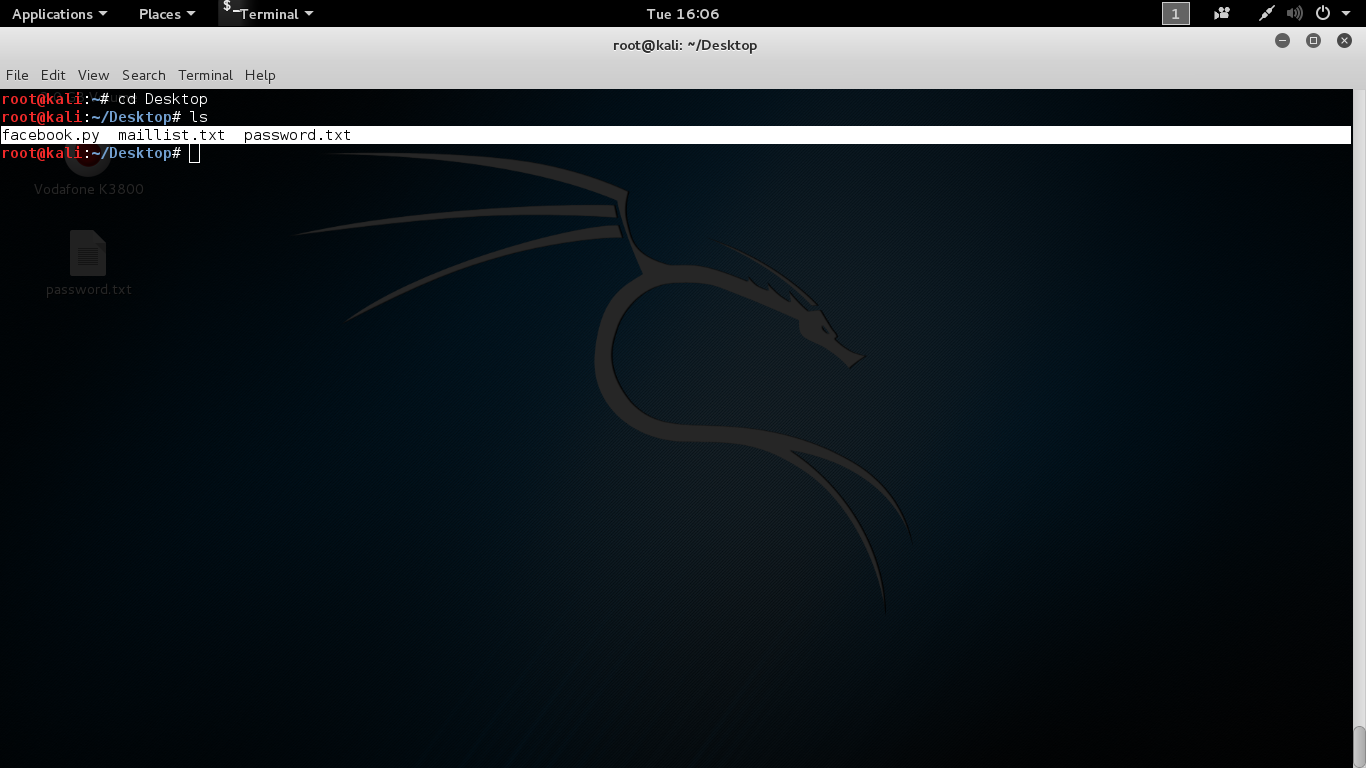Click the video camera recording icon

pos(1222,14)
